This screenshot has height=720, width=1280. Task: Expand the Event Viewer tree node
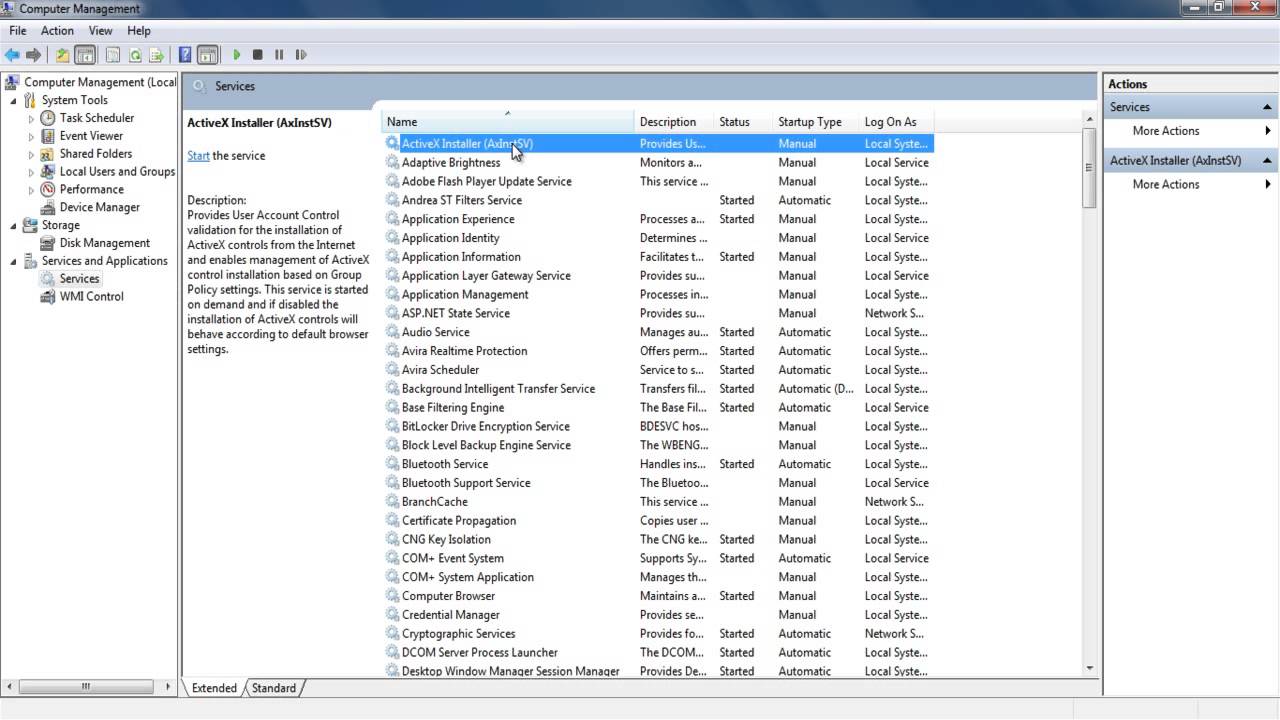click(31, 136)
